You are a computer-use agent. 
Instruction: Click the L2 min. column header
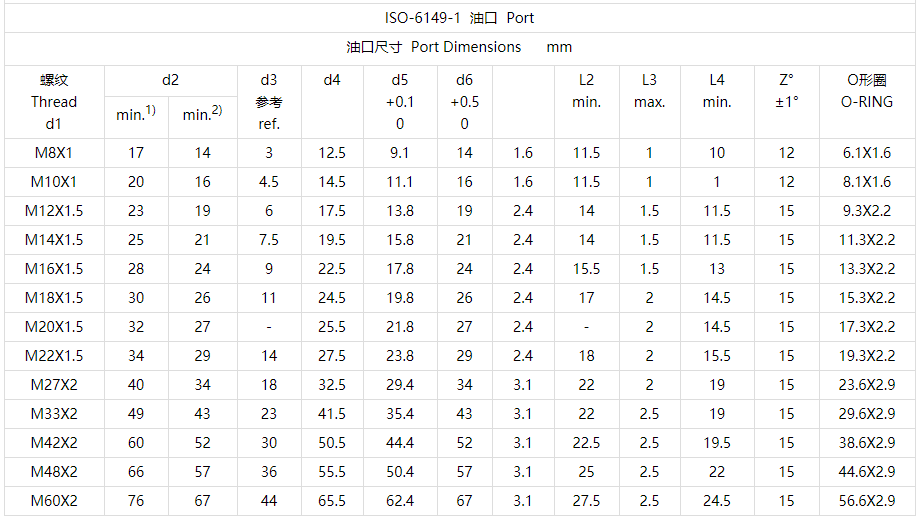tap(586, 91)
